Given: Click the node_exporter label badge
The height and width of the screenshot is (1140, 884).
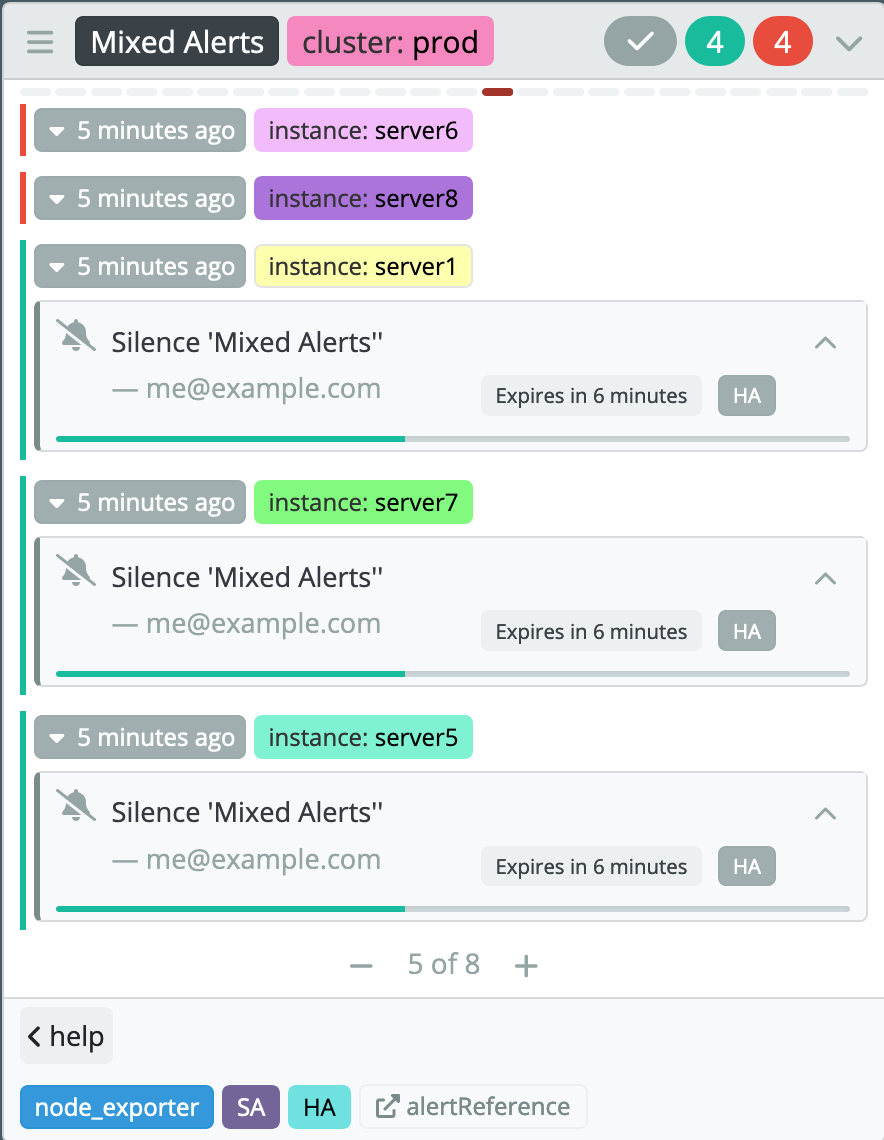Looking at the screenshot, I should [117, 1107].
